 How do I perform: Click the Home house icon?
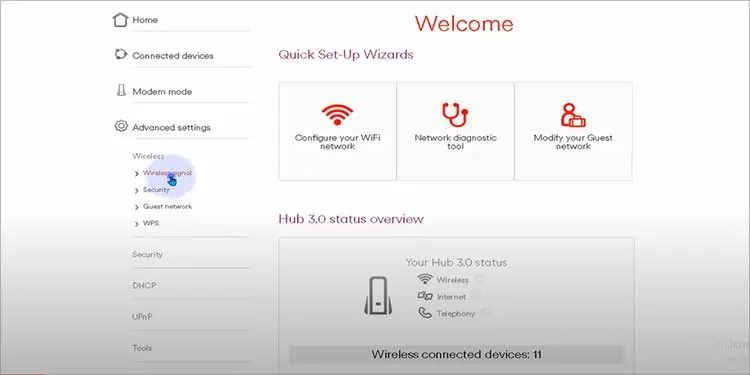click(121, 20)
